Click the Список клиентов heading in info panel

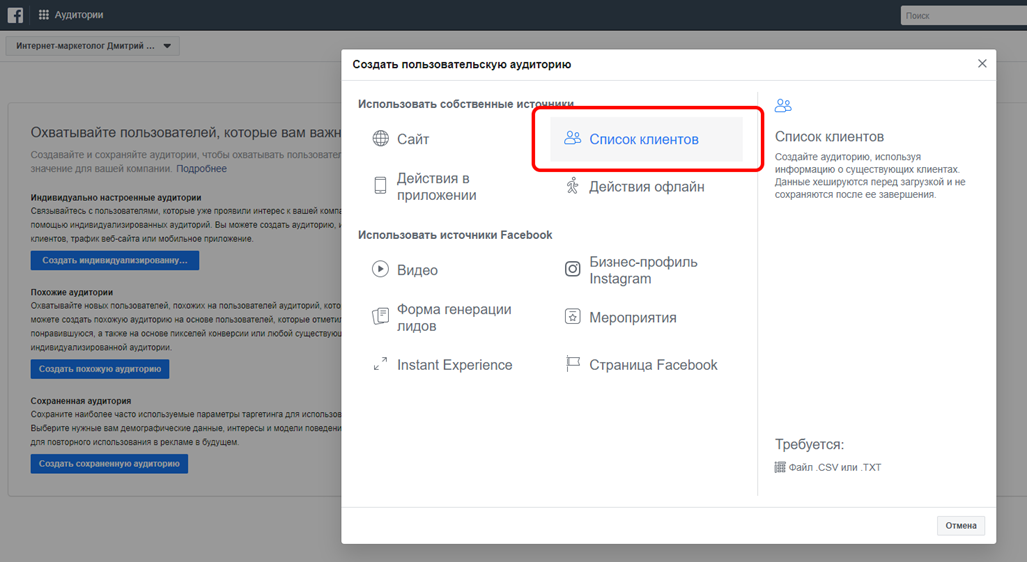[829, 137]
